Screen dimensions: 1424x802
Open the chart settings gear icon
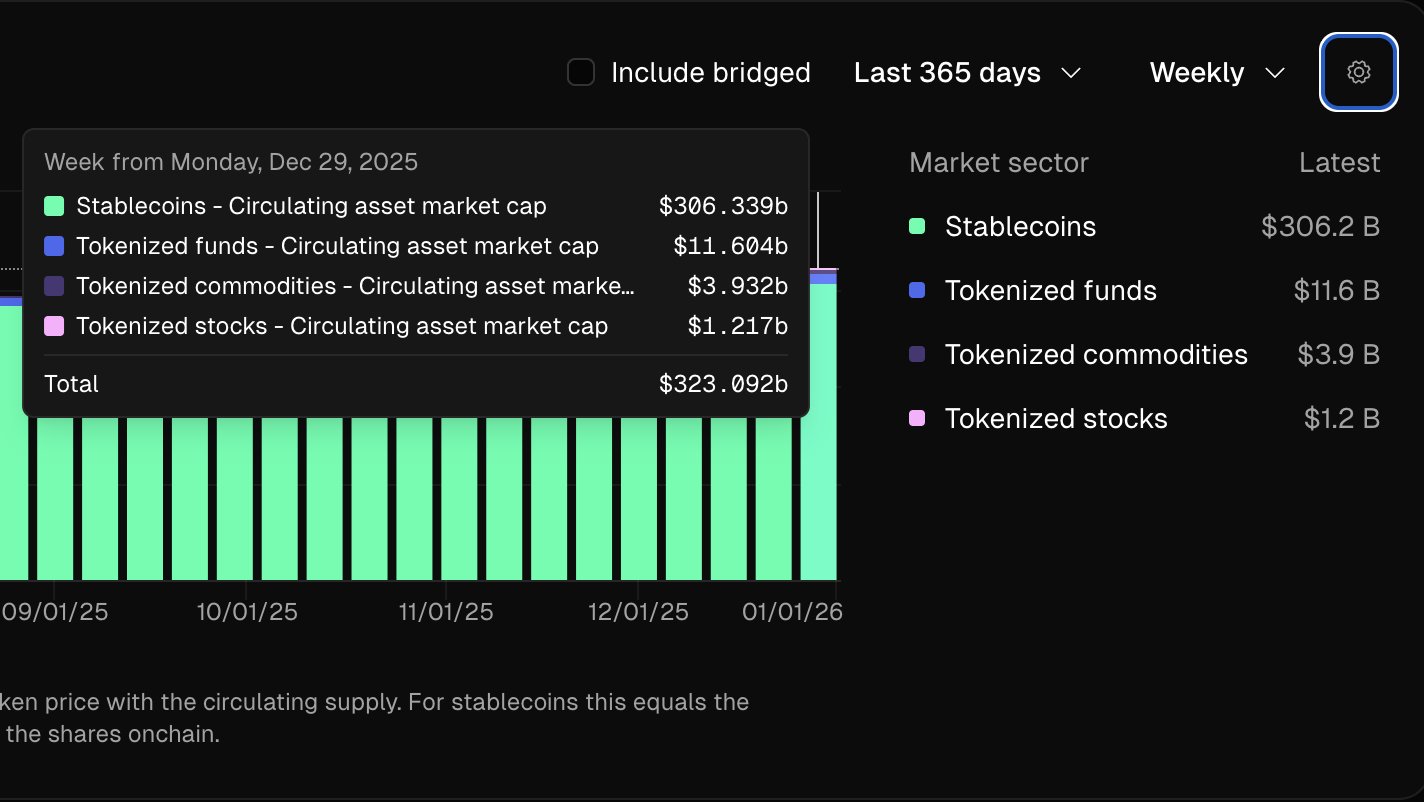point(1358,72)
